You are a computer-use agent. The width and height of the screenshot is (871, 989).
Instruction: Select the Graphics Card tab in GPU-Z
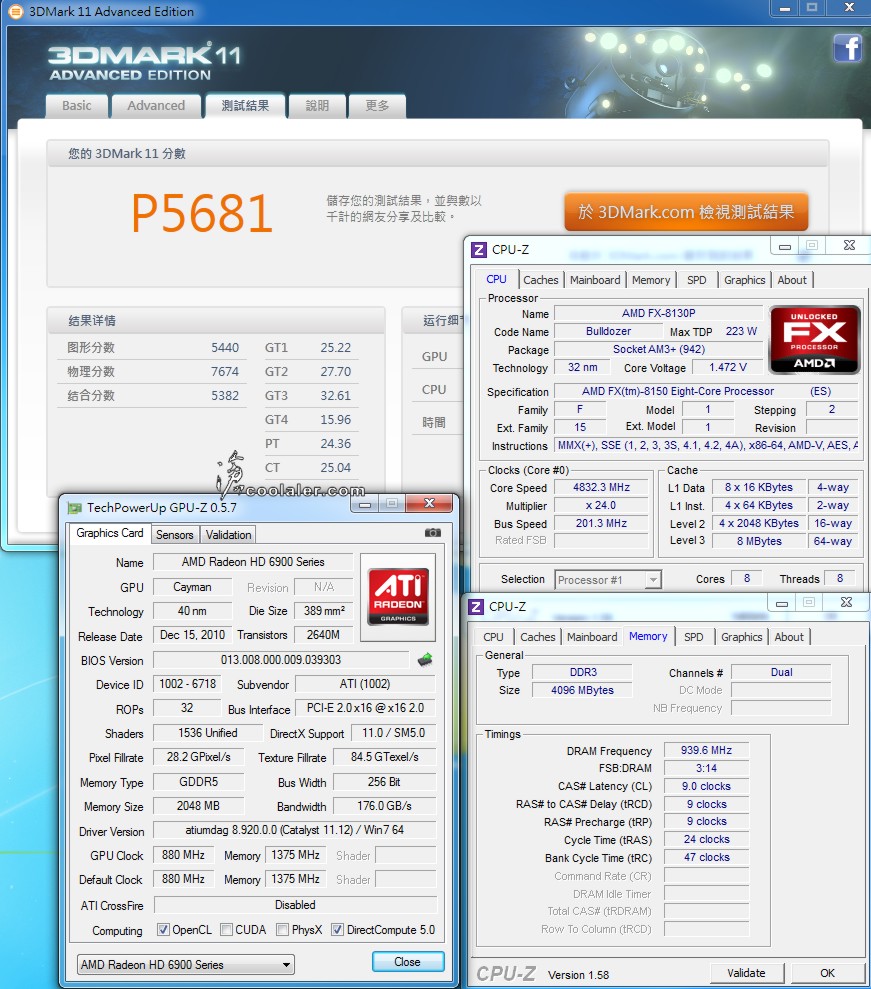pos(110,533)
